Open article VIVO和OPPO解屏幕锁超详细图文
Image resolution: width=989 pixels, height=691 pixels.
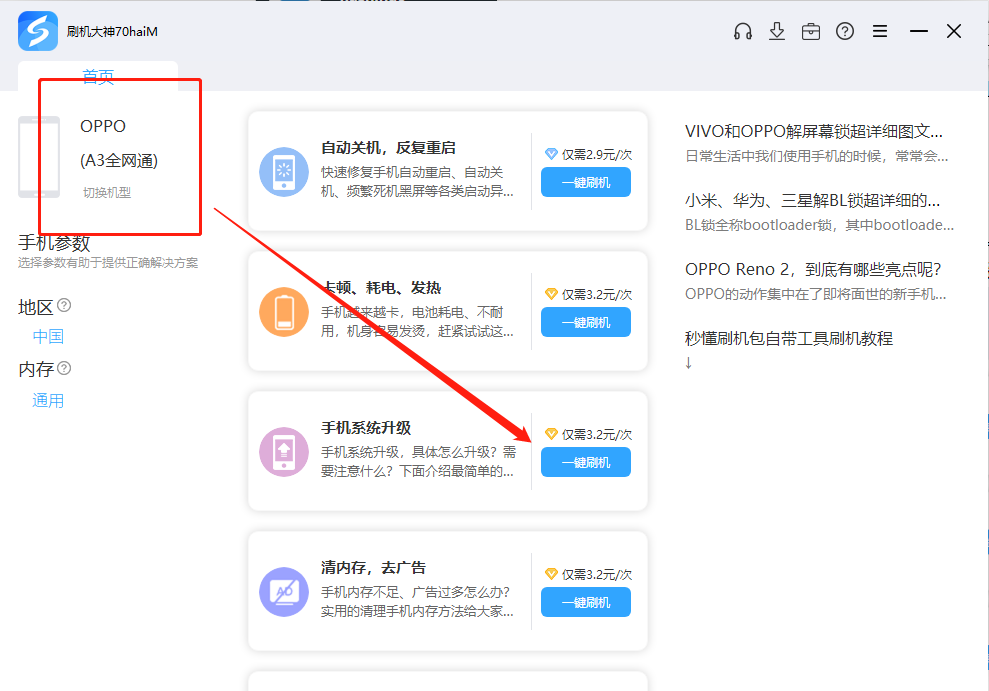(x=814, y=131)
